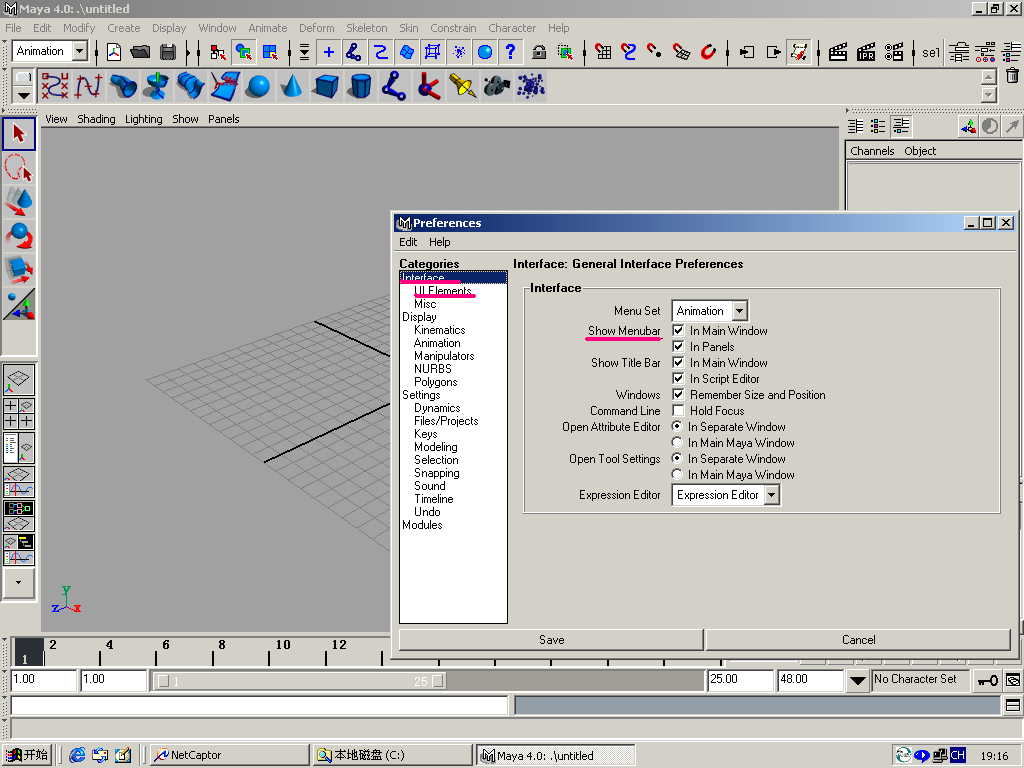Toggle Show Title Bar In Main Window

click(x=679, y=362)
